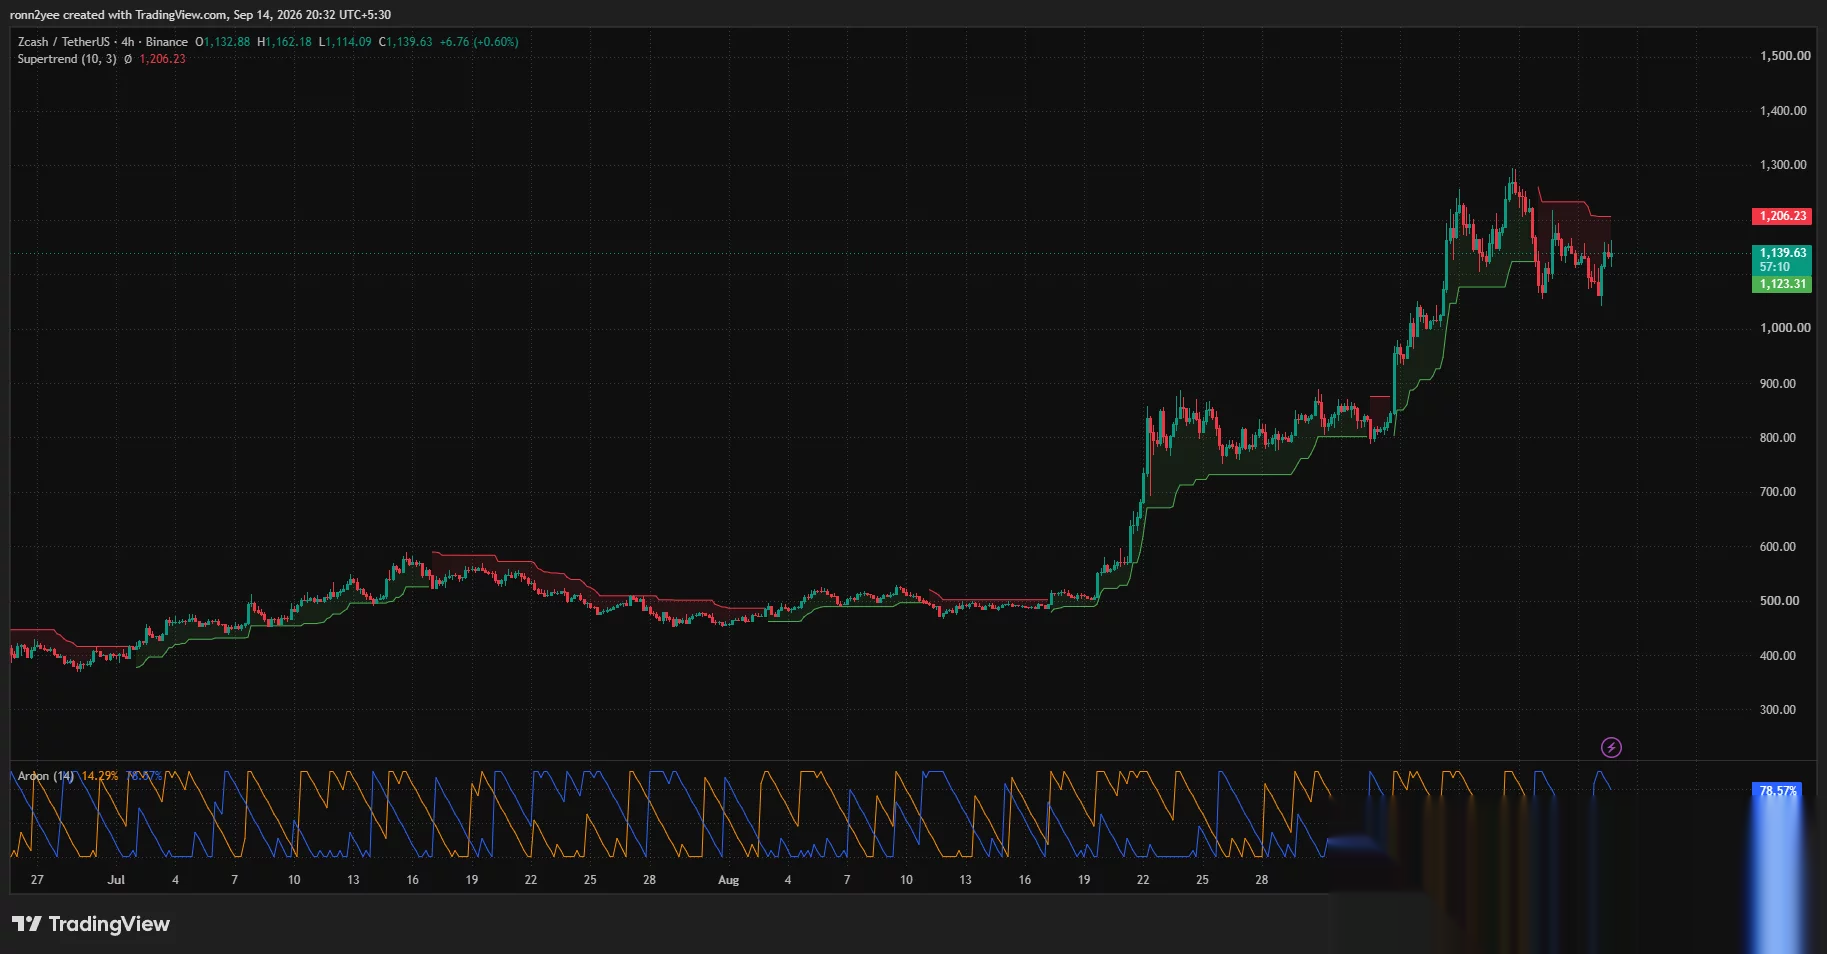Click the 1,400.00 price axis label
The width and height of the screenshot is (1827, 954).
point(1783,111)
